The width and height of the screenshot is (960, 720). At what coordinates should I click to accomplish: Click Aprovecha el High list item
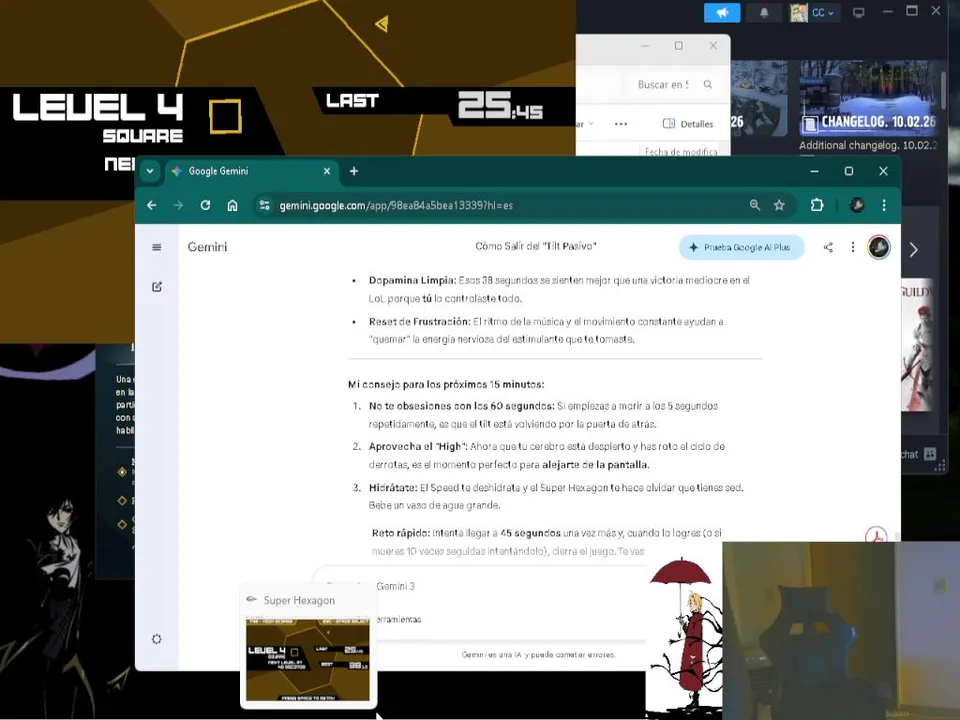(547, 456)
